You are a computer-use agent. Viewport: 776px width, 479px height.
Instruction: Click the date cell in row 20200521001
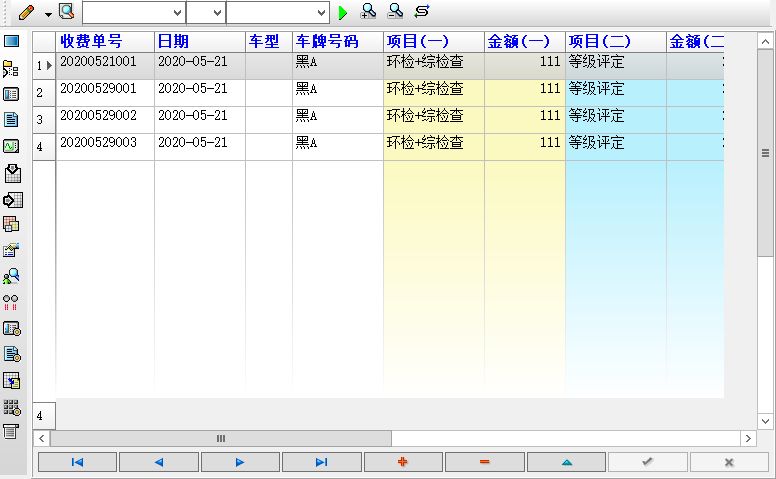click(x=200, y=66)
